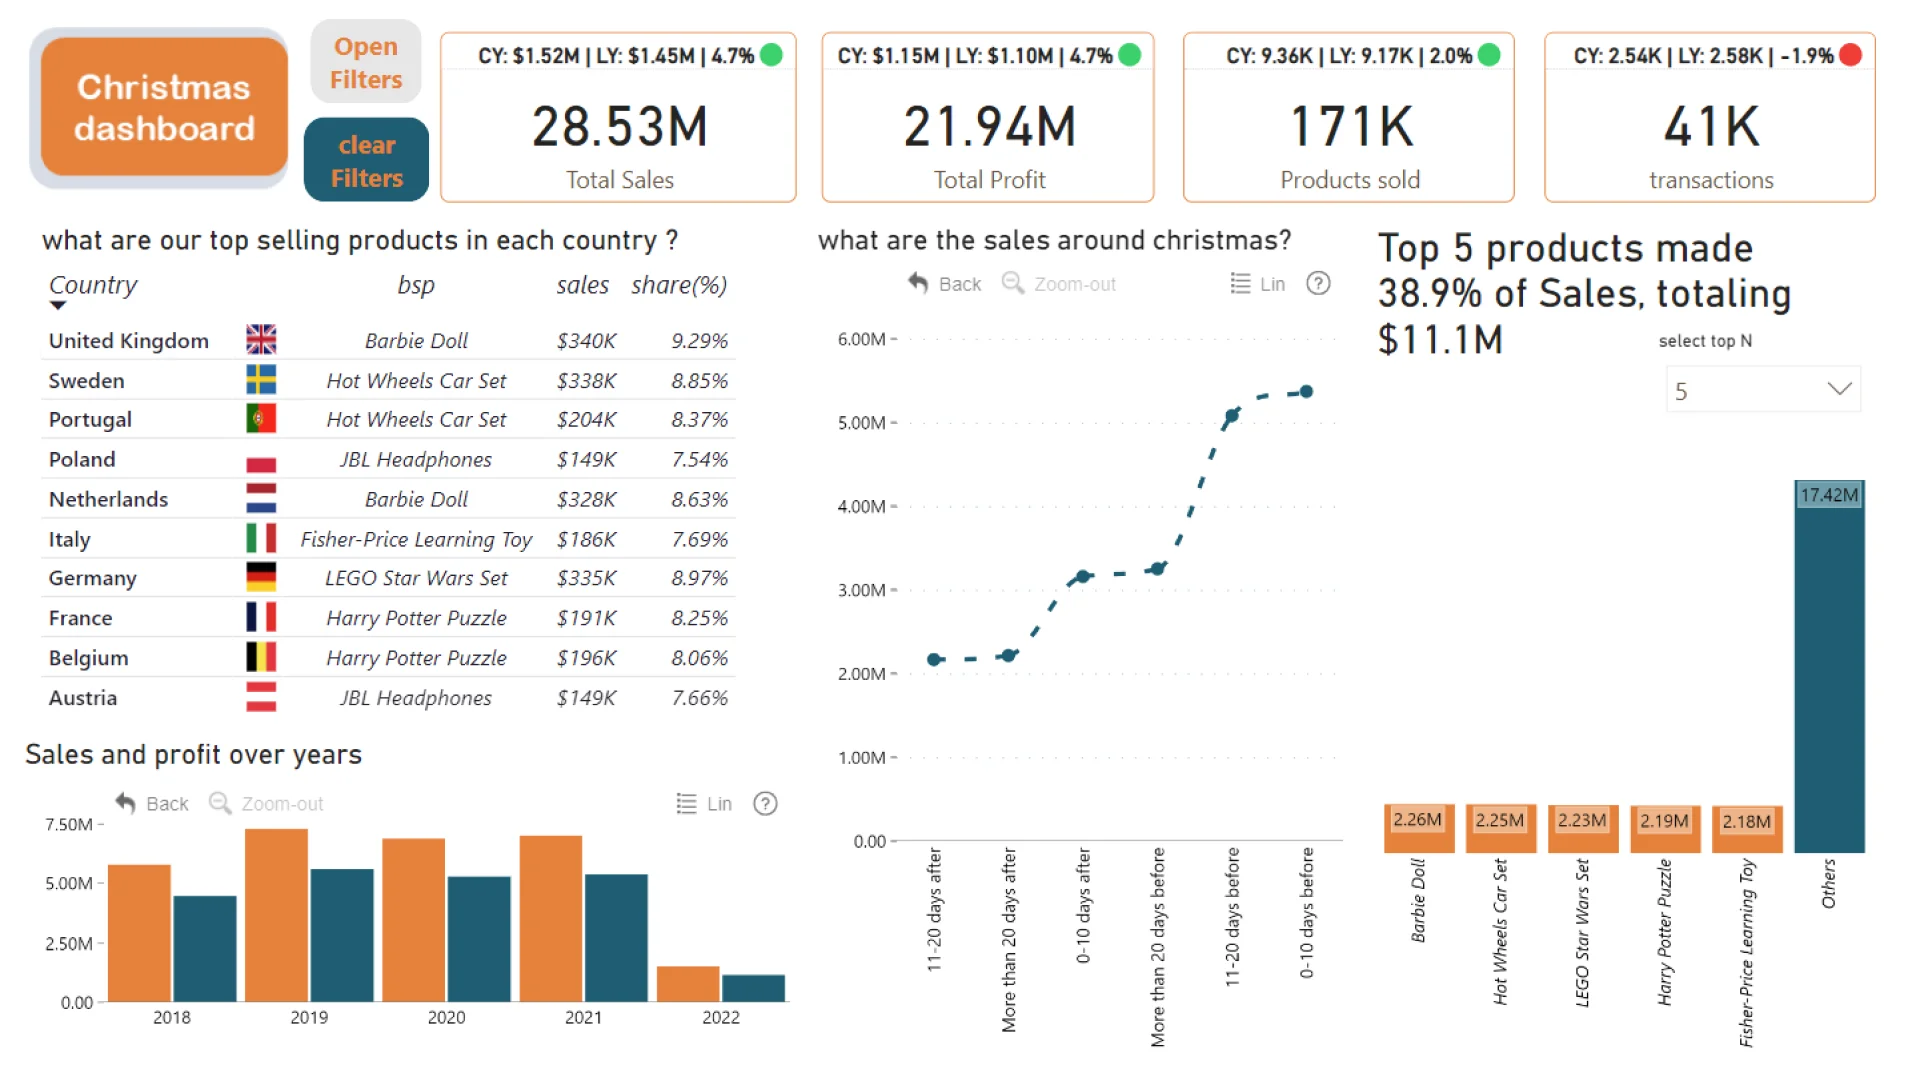Click United Kingdom flag icon
1920x1080 pixels.
click(x=261, y=340)
